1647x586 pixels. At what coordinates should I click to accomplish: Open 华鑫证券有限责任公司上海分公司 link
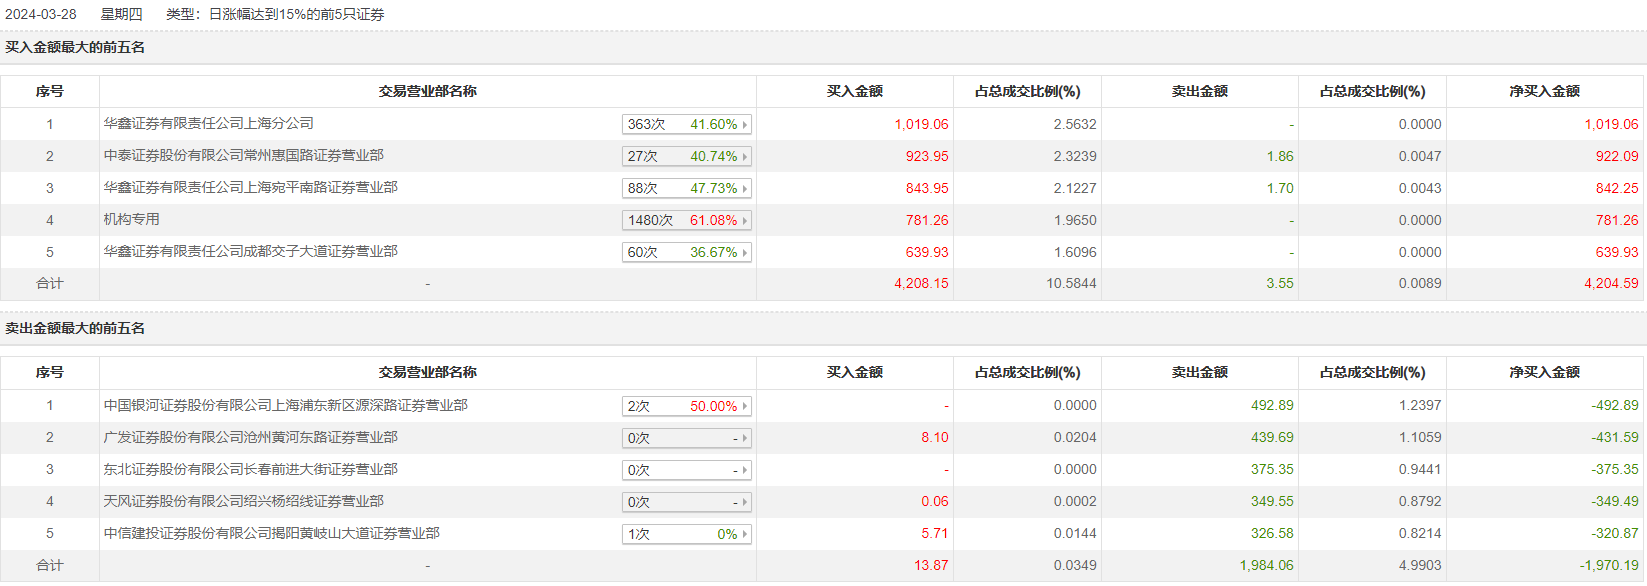(209, 123)
